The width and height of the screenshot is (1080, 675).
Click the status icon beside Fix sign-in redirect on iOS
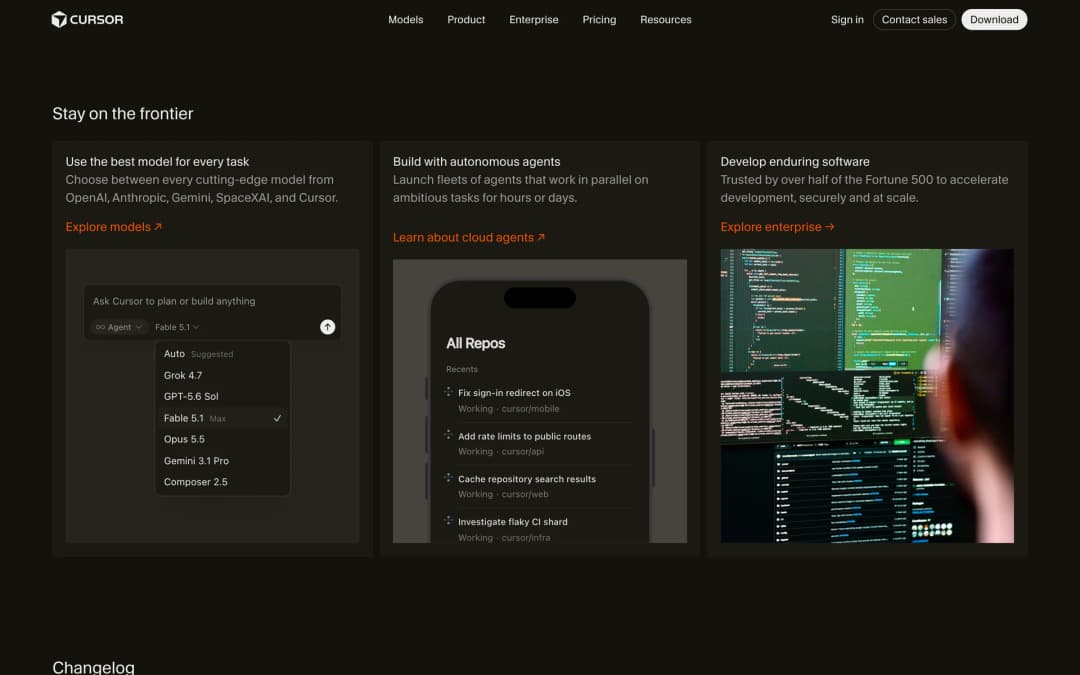click(448, 392)
